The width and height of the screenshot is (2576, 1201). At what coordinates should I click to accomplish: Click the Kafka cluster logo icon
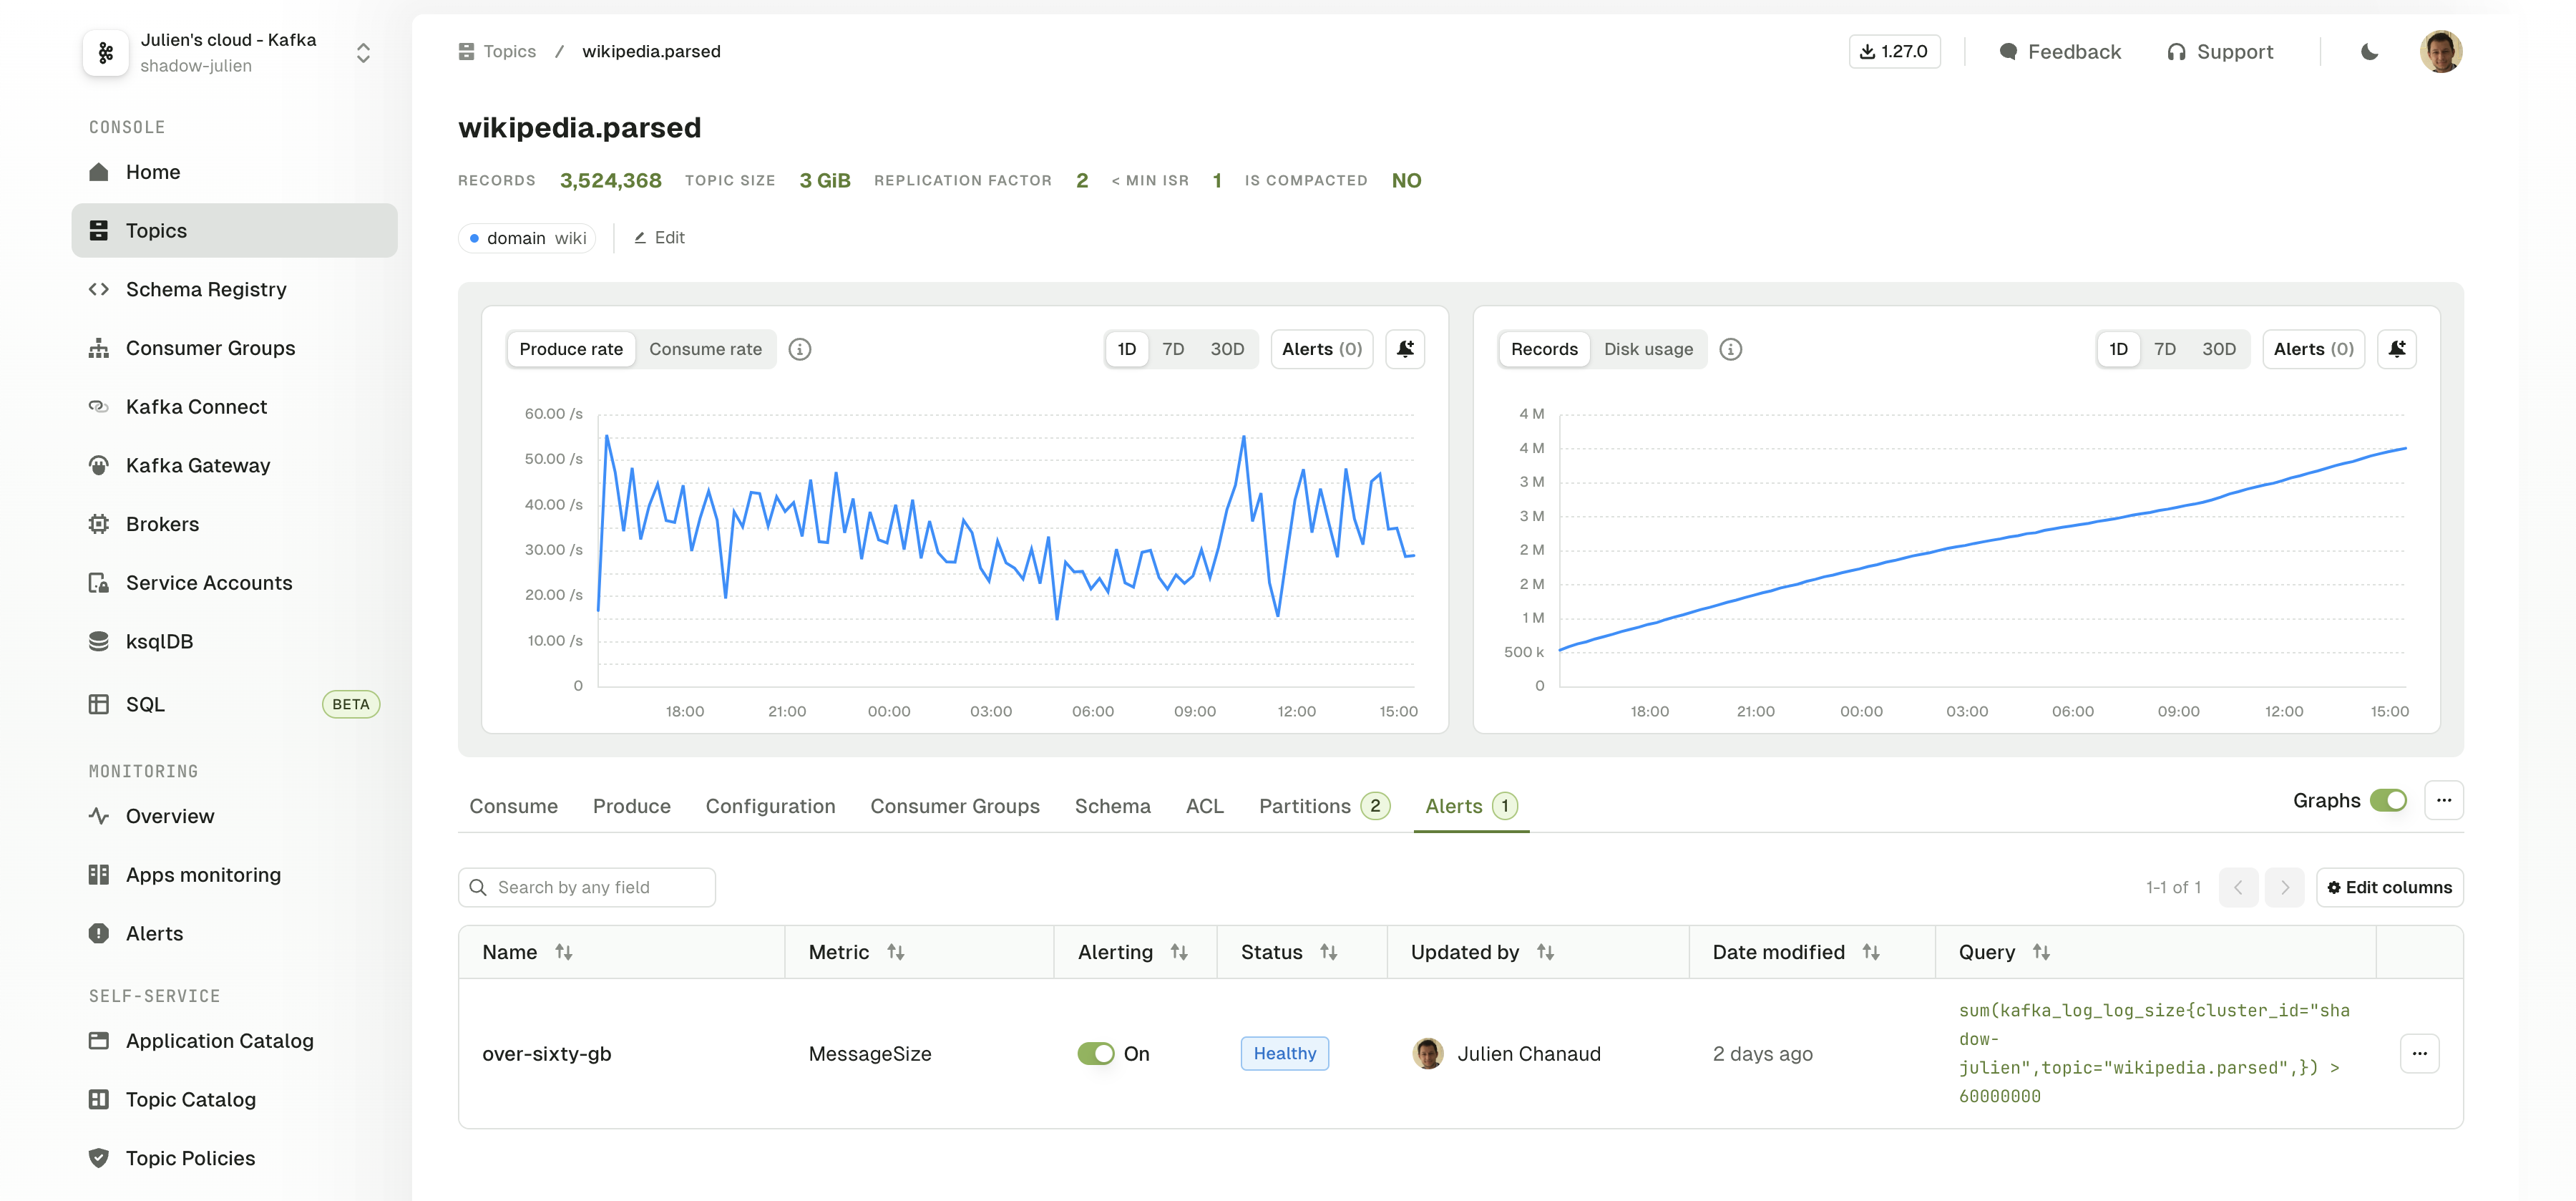pyautogui.click(x=106, y=53)
